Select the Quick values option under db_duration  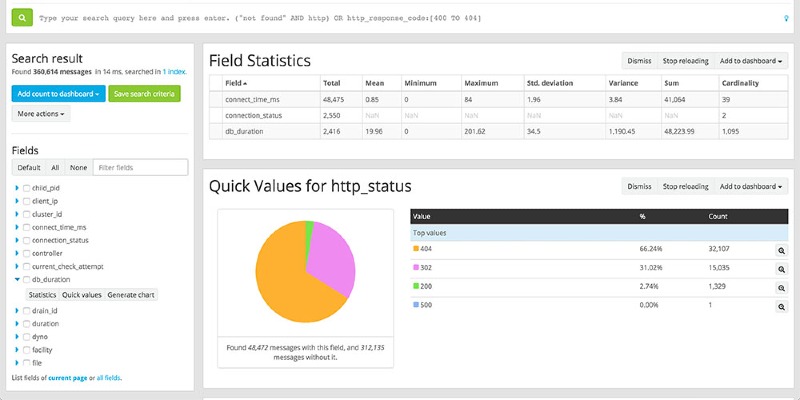pos(82,295)
